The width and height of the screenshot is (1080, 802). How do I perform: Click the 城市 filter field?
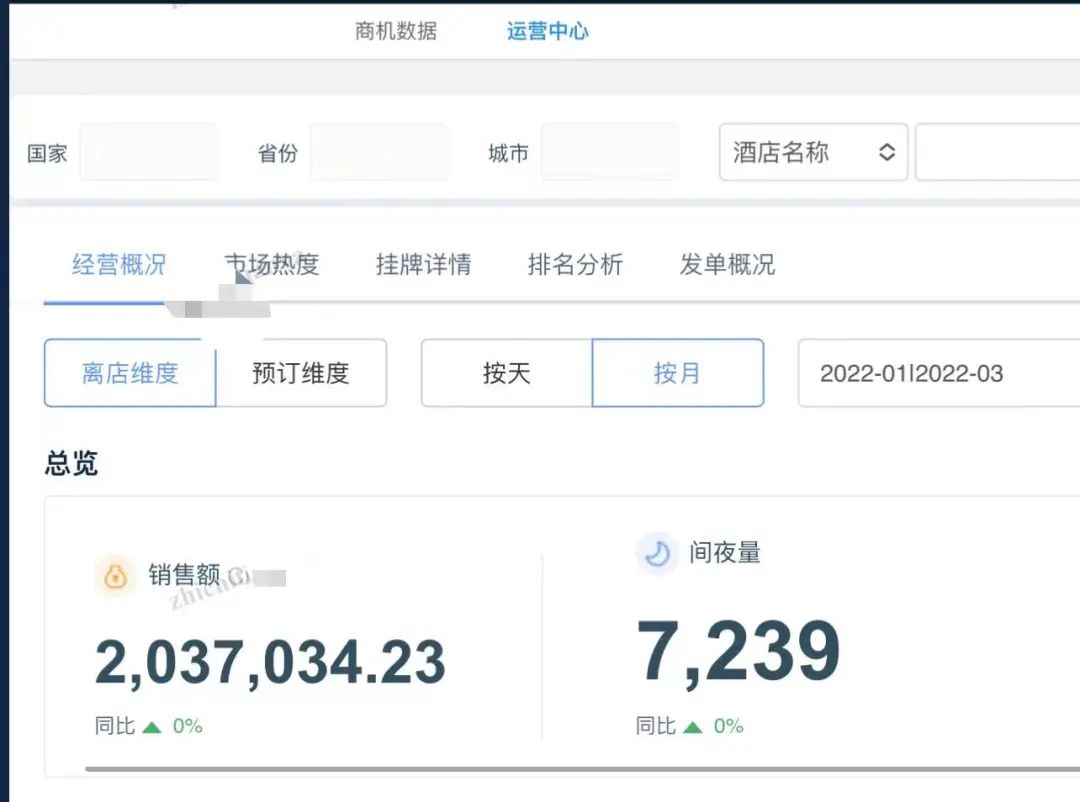(x=610, y=153)
